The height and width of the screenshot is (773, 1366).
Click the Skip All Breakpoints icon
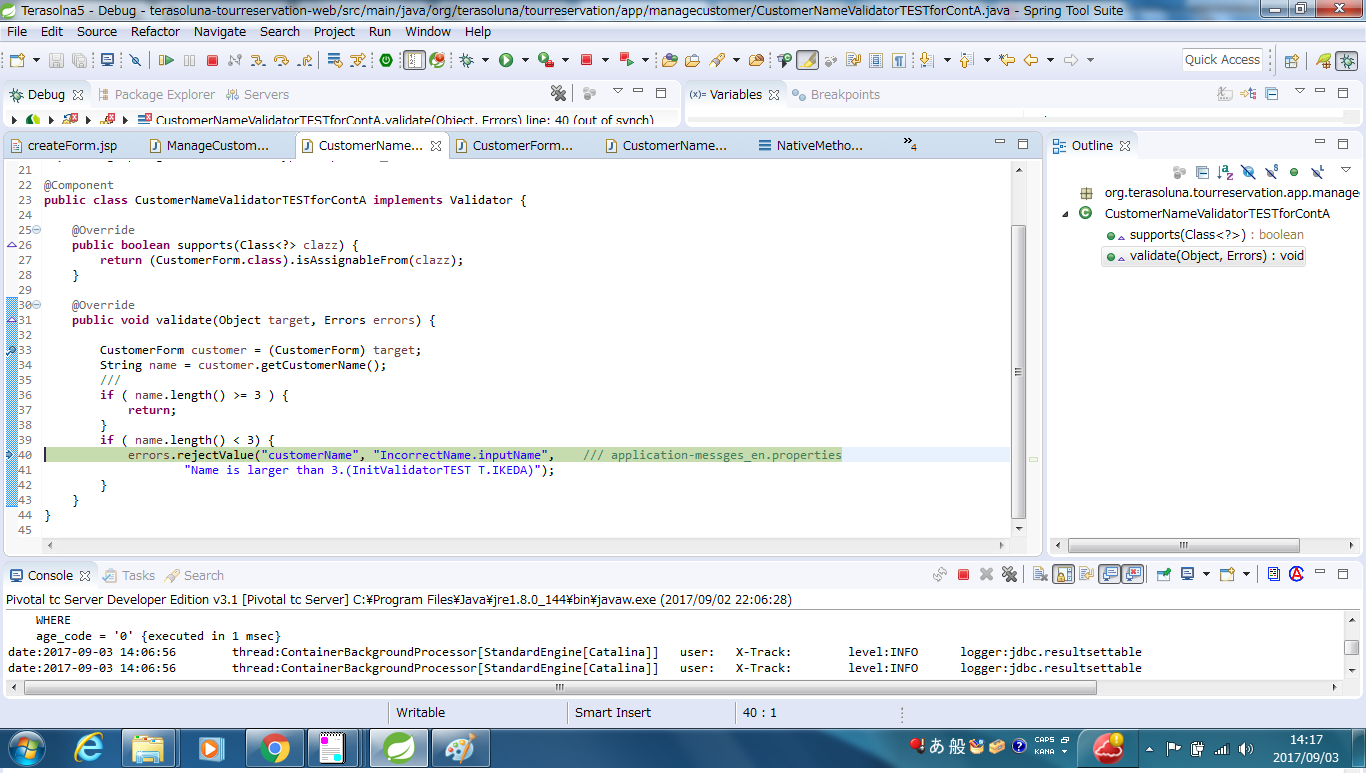135,60
